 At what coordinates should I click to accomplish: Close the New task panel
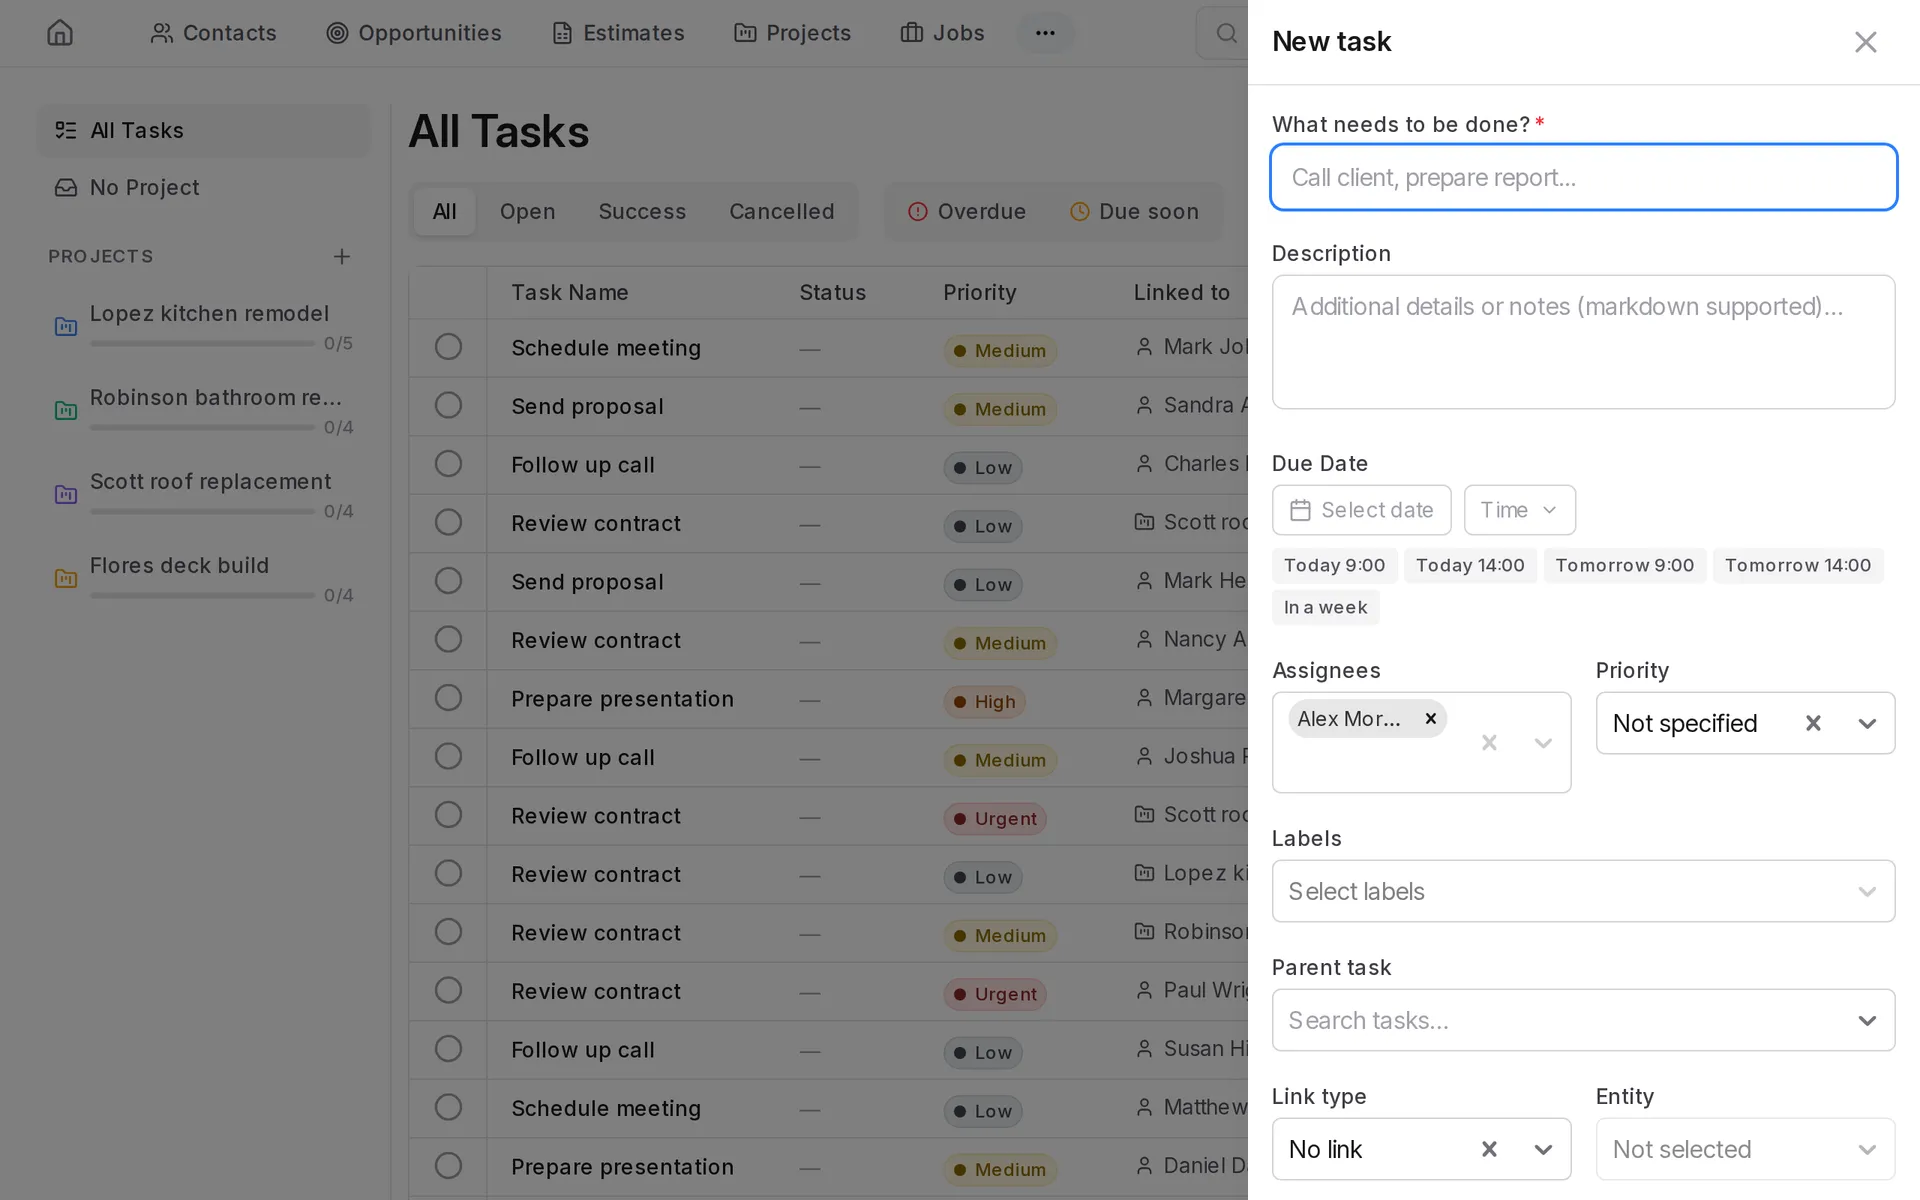tap(1865, 42)
